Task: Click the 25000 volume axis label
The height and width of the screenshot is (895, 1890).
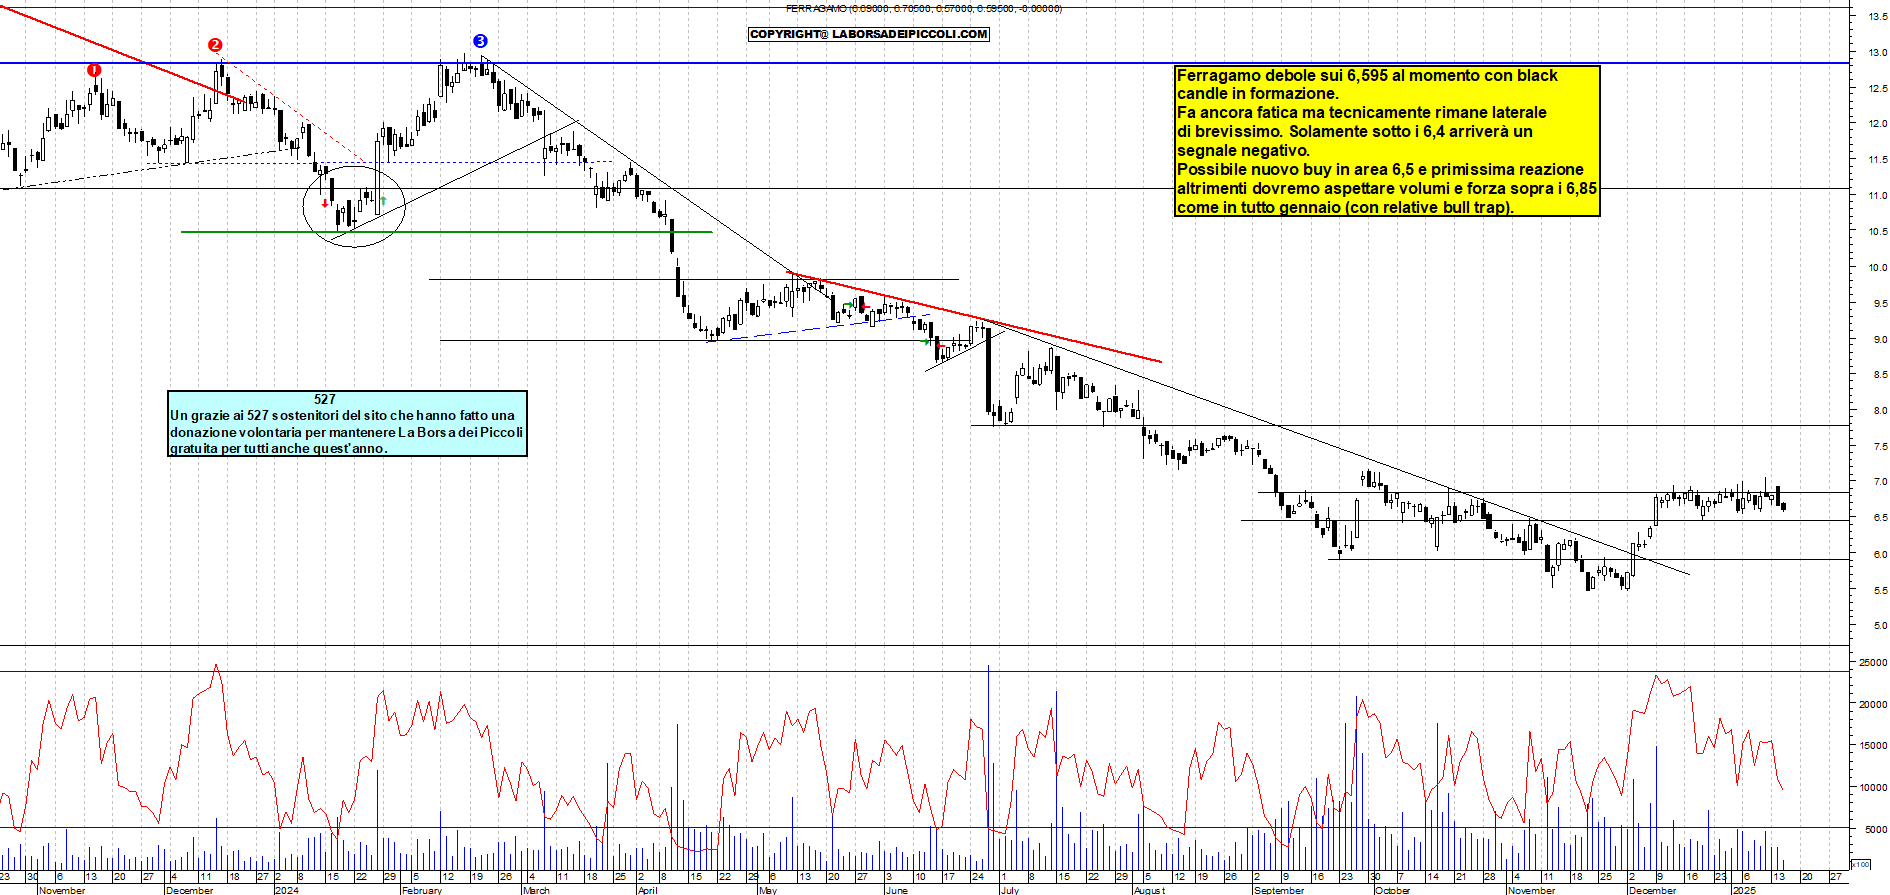Action: [x=1873, y=662]
